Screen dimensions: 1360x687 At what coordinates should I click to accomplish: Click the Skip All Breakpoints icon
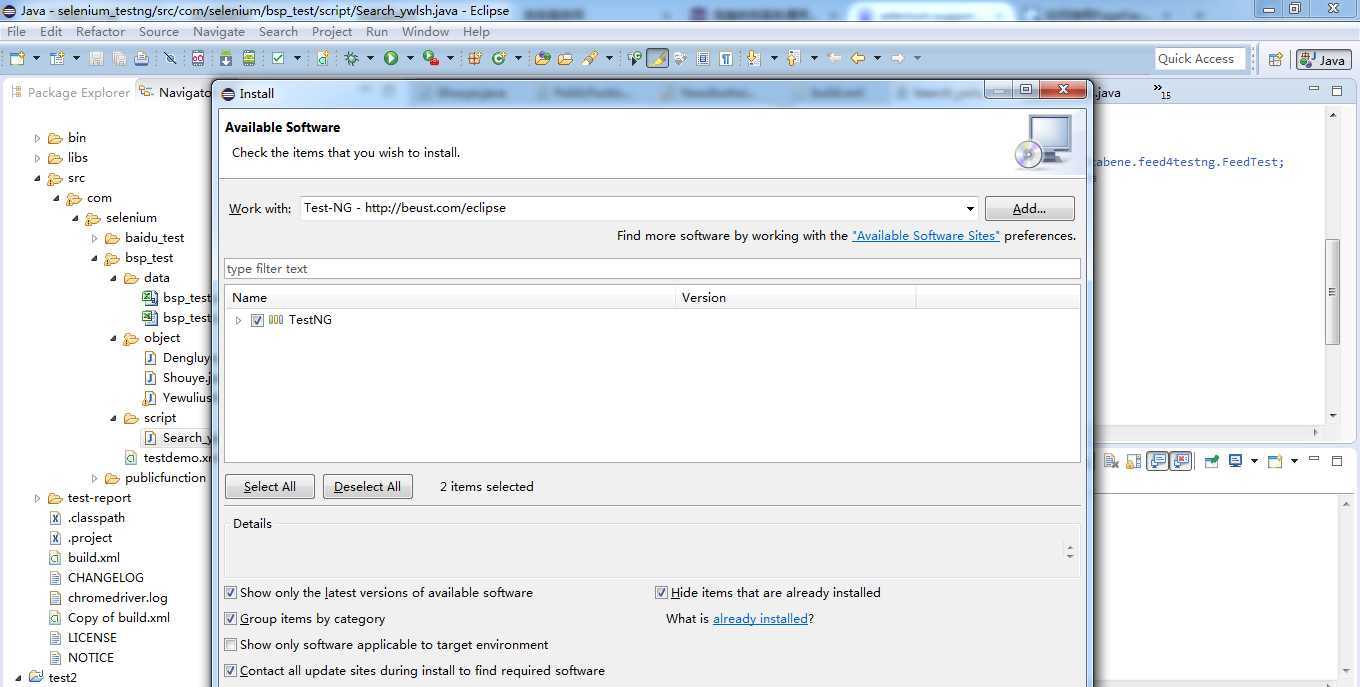(170, 58)
